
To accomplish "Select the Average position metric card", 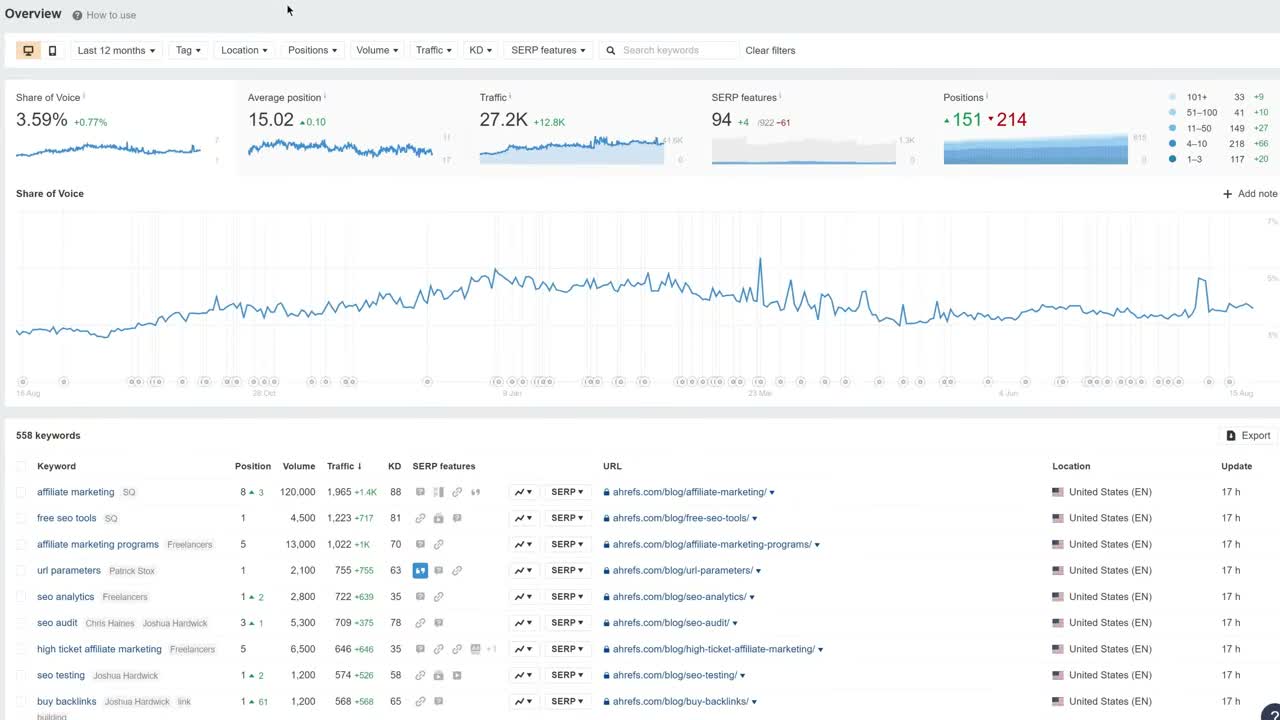I will tap(351, 128).
